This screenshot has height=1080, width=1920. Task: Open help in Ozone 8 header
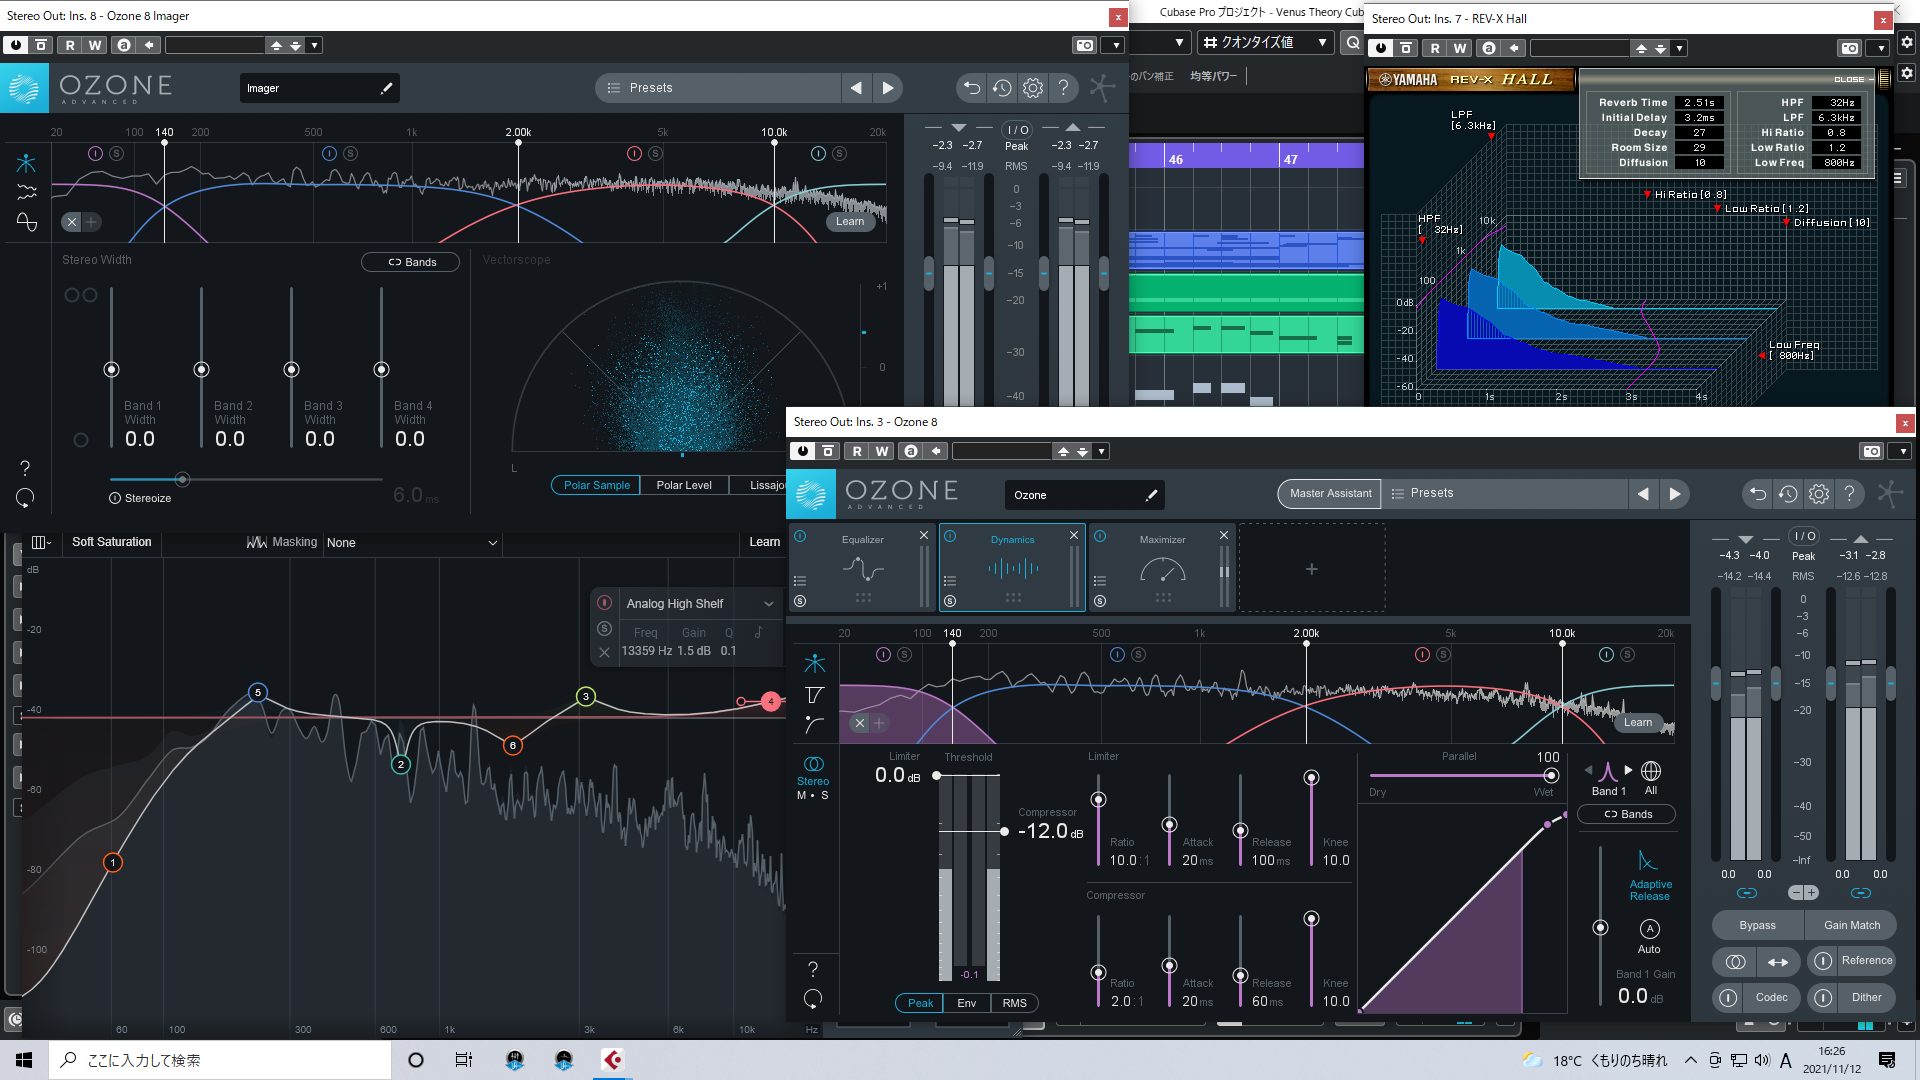tap(1850, 493)
